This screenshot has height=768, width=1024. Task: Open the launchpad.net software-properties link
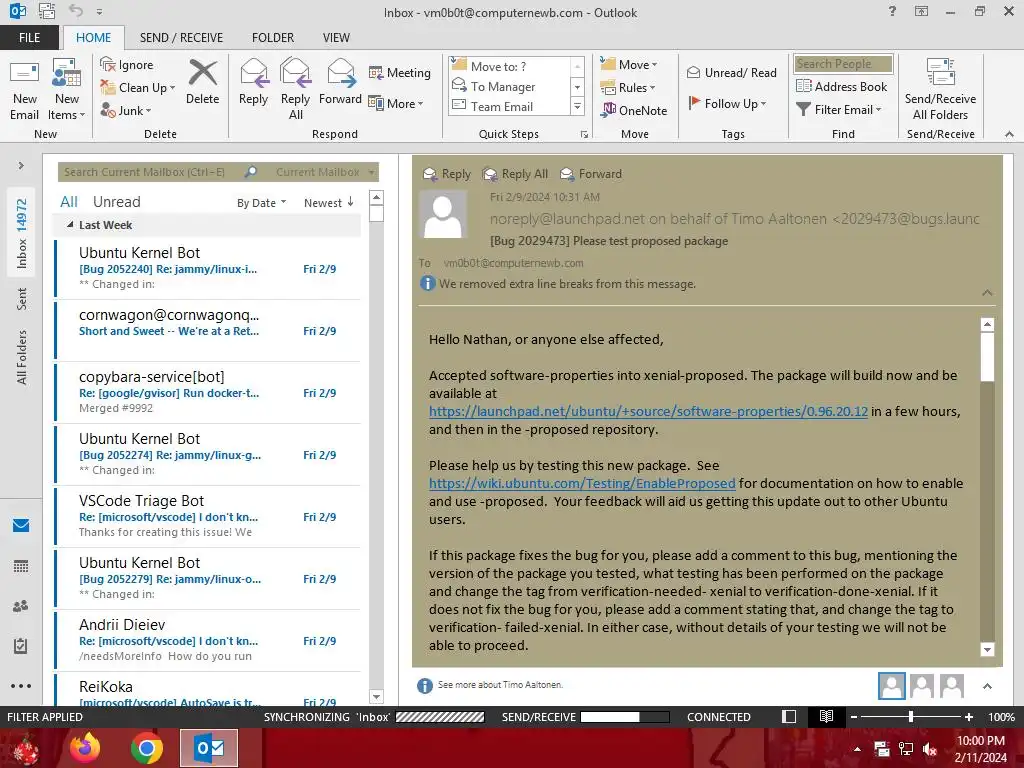coord(648,411)
